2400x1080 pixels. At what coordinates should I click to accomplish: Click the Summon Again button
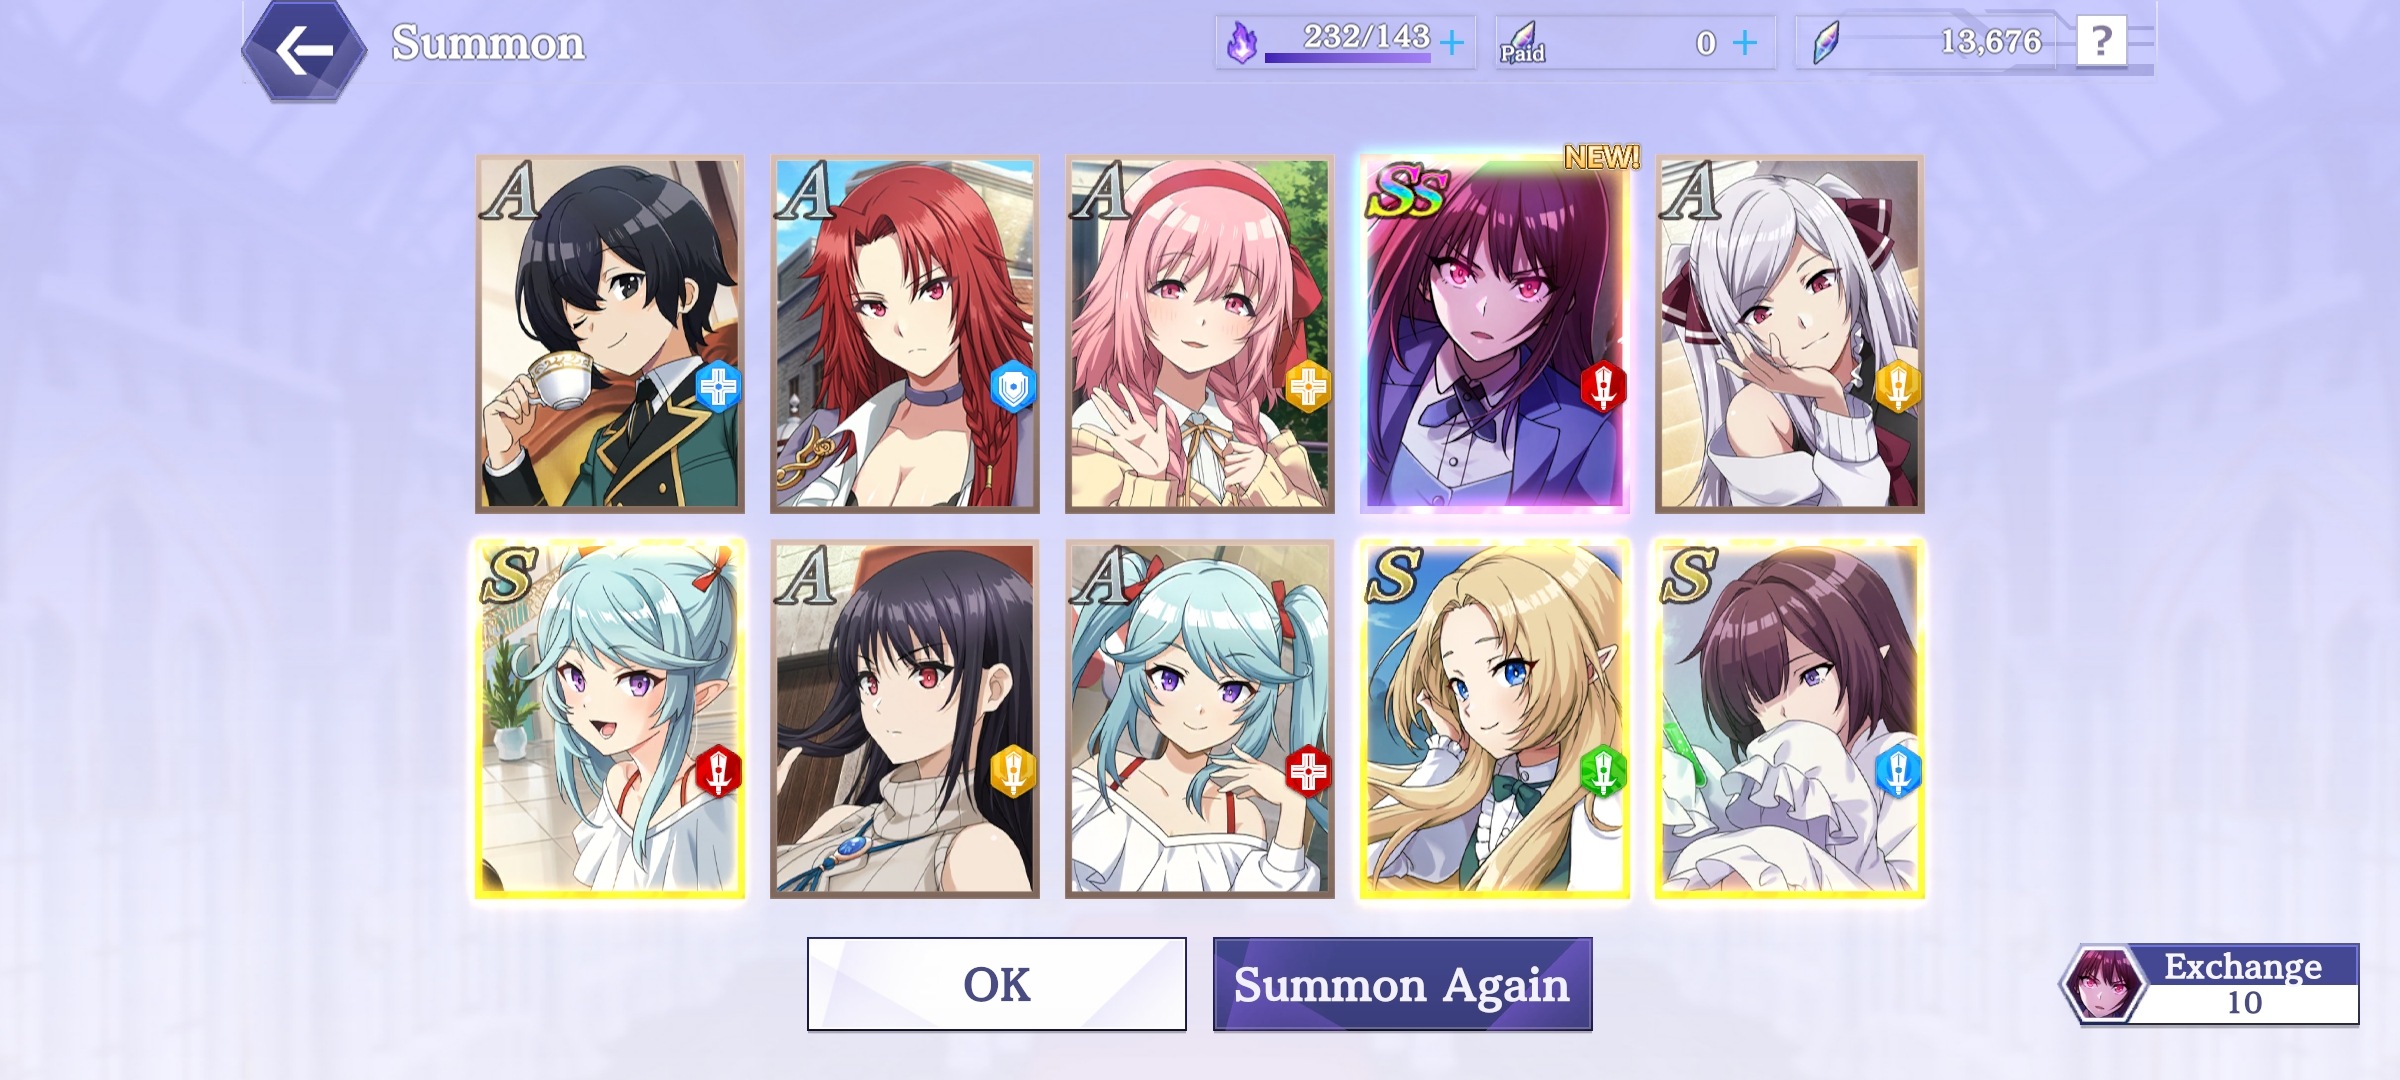coord(1402,984)
